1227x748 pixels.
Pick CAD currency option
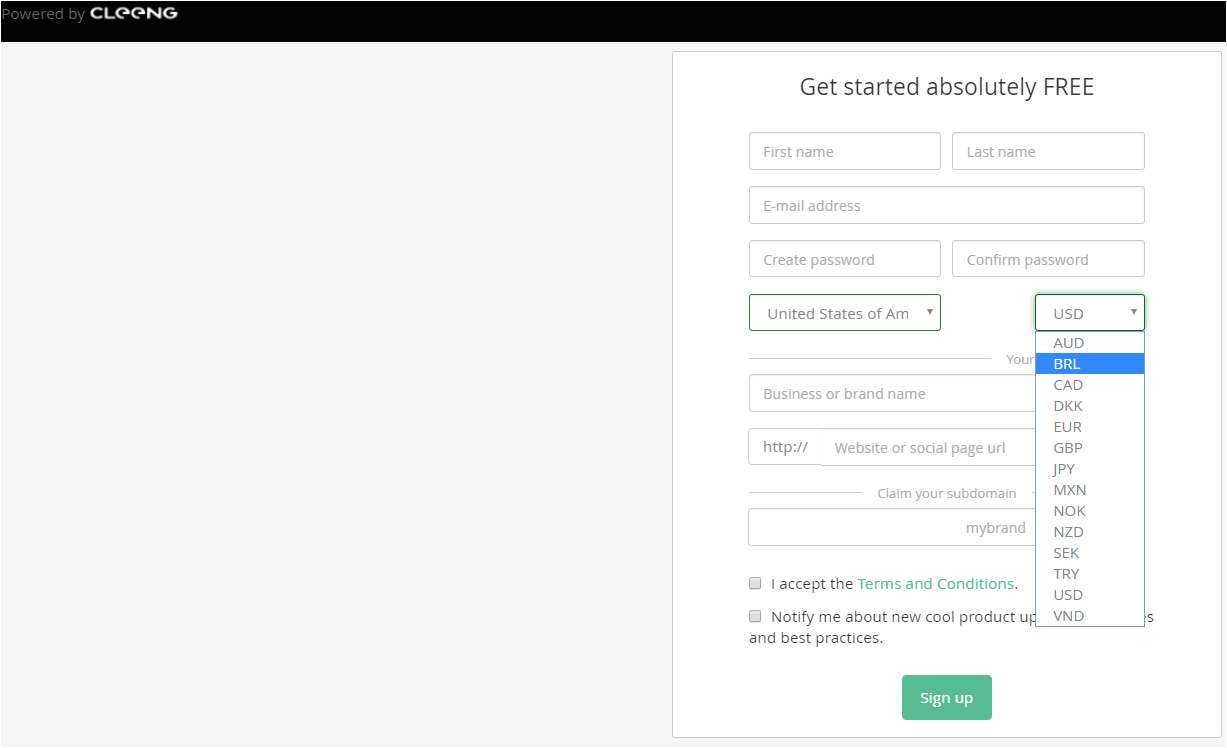pos(1090,385)
